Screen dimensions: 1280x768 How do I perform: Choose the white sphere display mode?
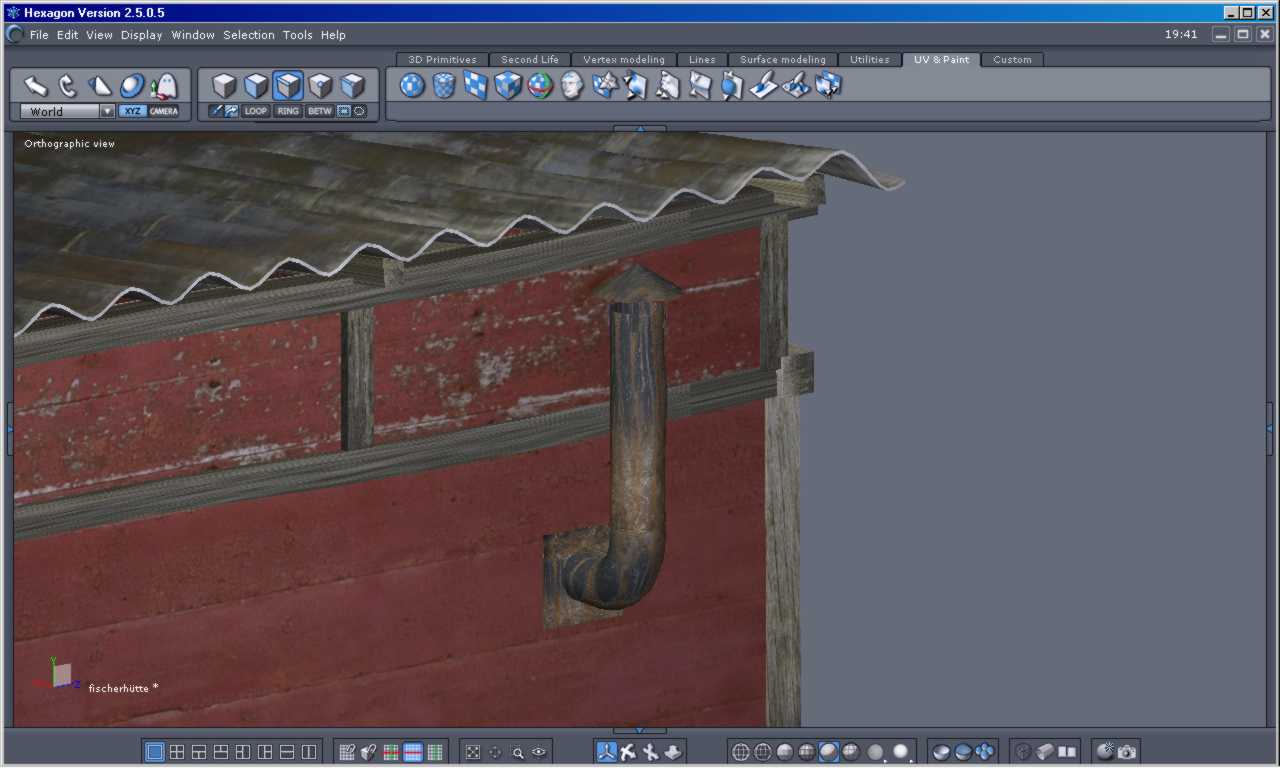tap(900, 752)
